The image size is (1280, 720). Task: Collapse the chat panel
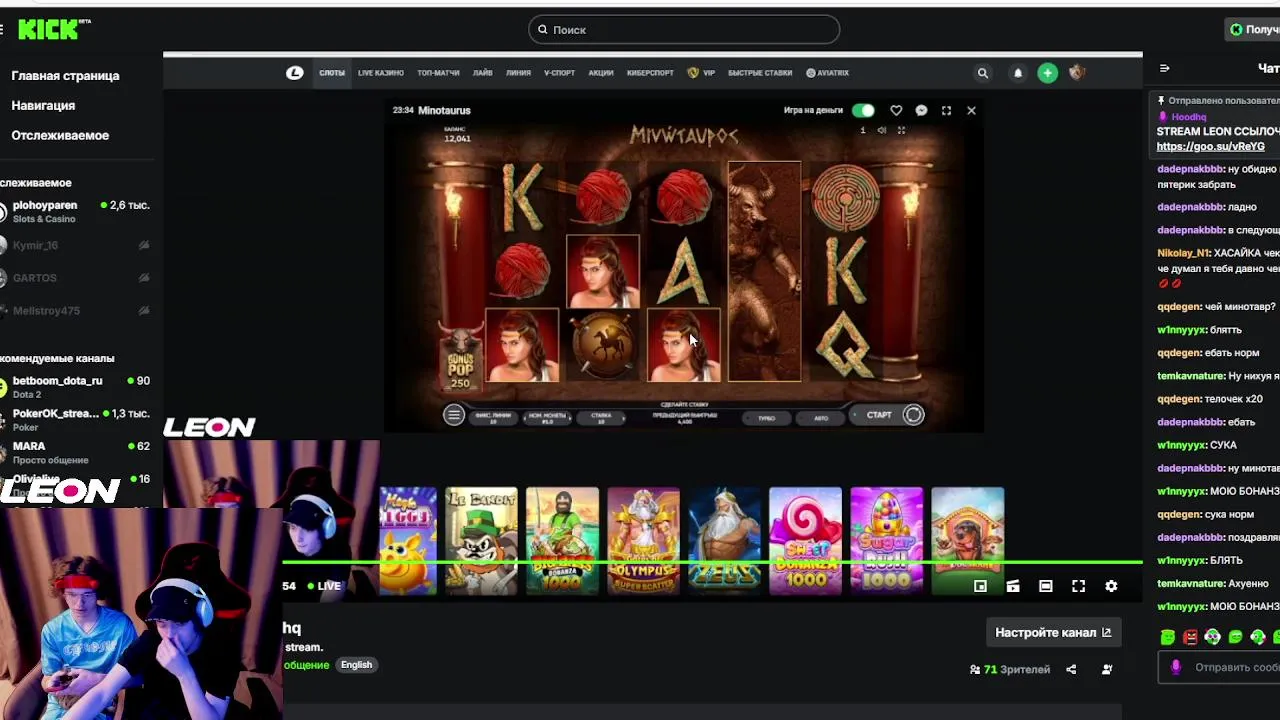pos(1164,68)
